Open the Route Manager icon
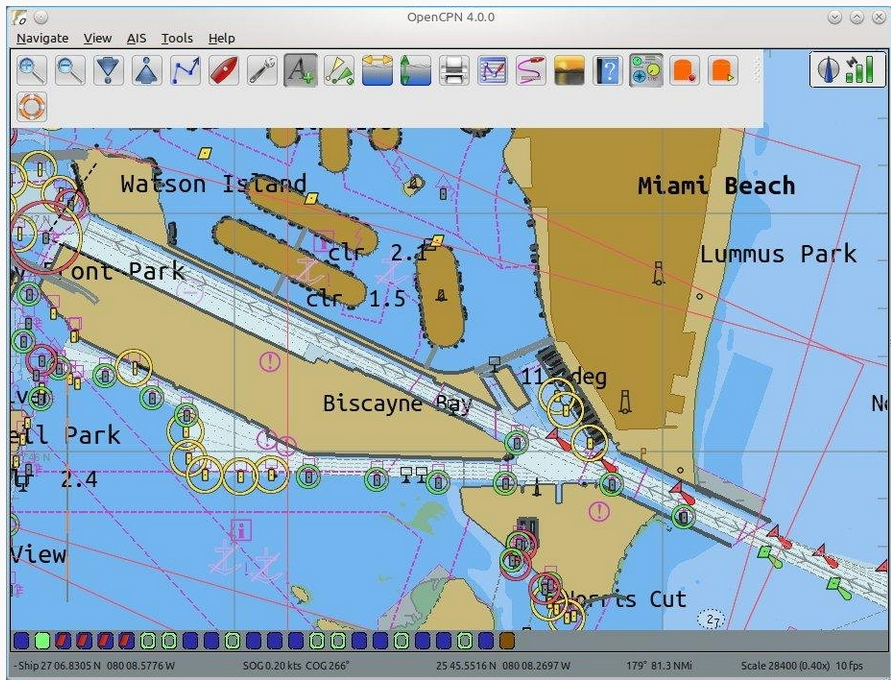 [492, 70]
